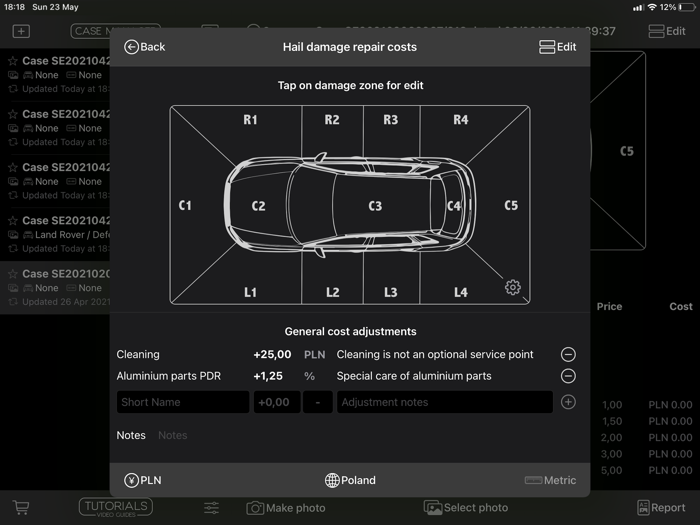
Task: Click the Price column header
Action: 609,306
